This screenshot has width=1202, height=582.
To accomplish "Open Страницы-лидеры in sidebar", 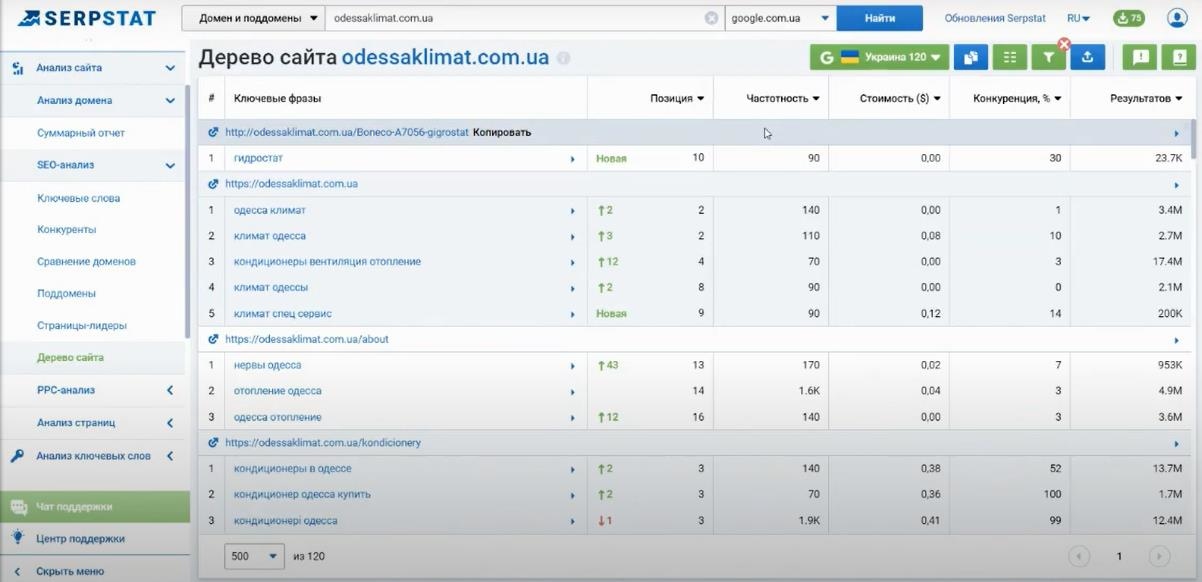I will point(82,325).
